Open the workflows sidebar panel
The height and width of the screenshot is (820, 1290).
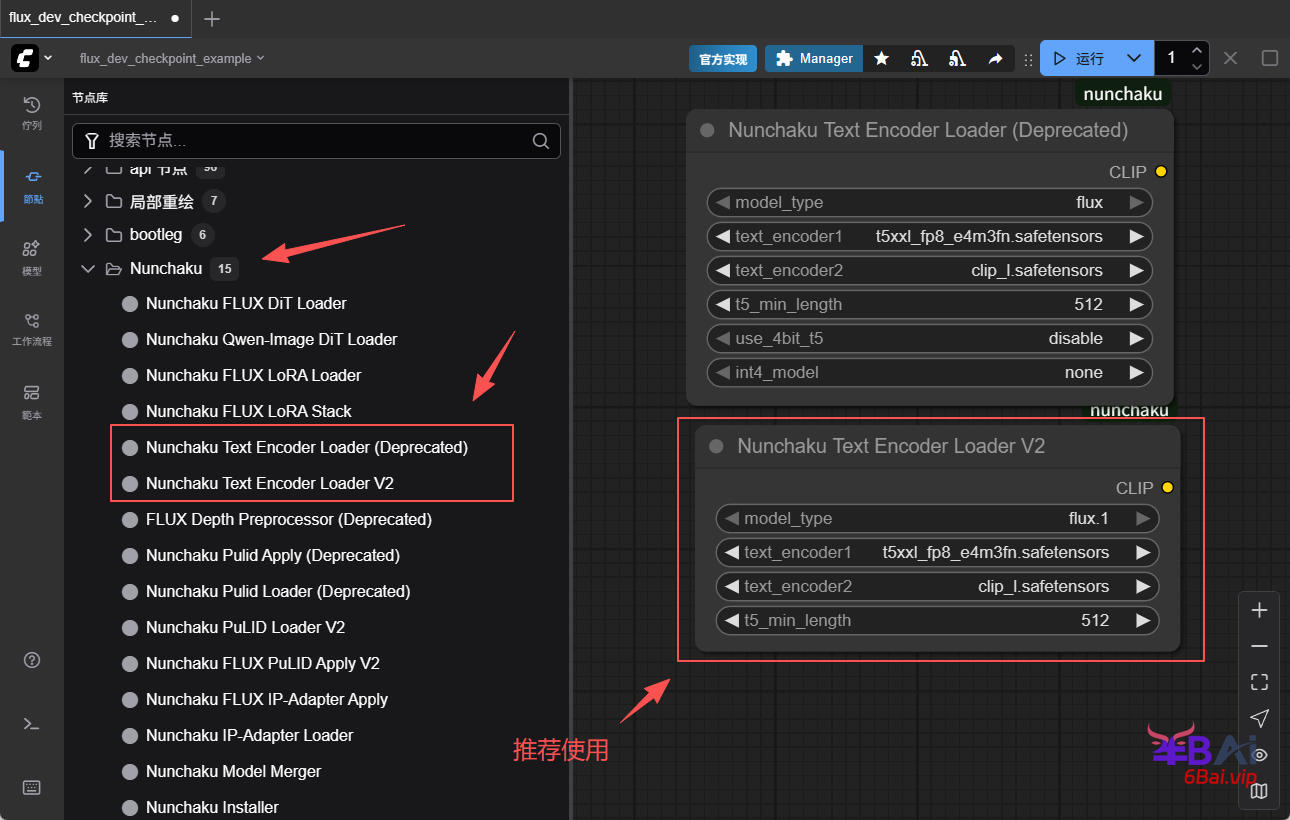tap(32, 328)
